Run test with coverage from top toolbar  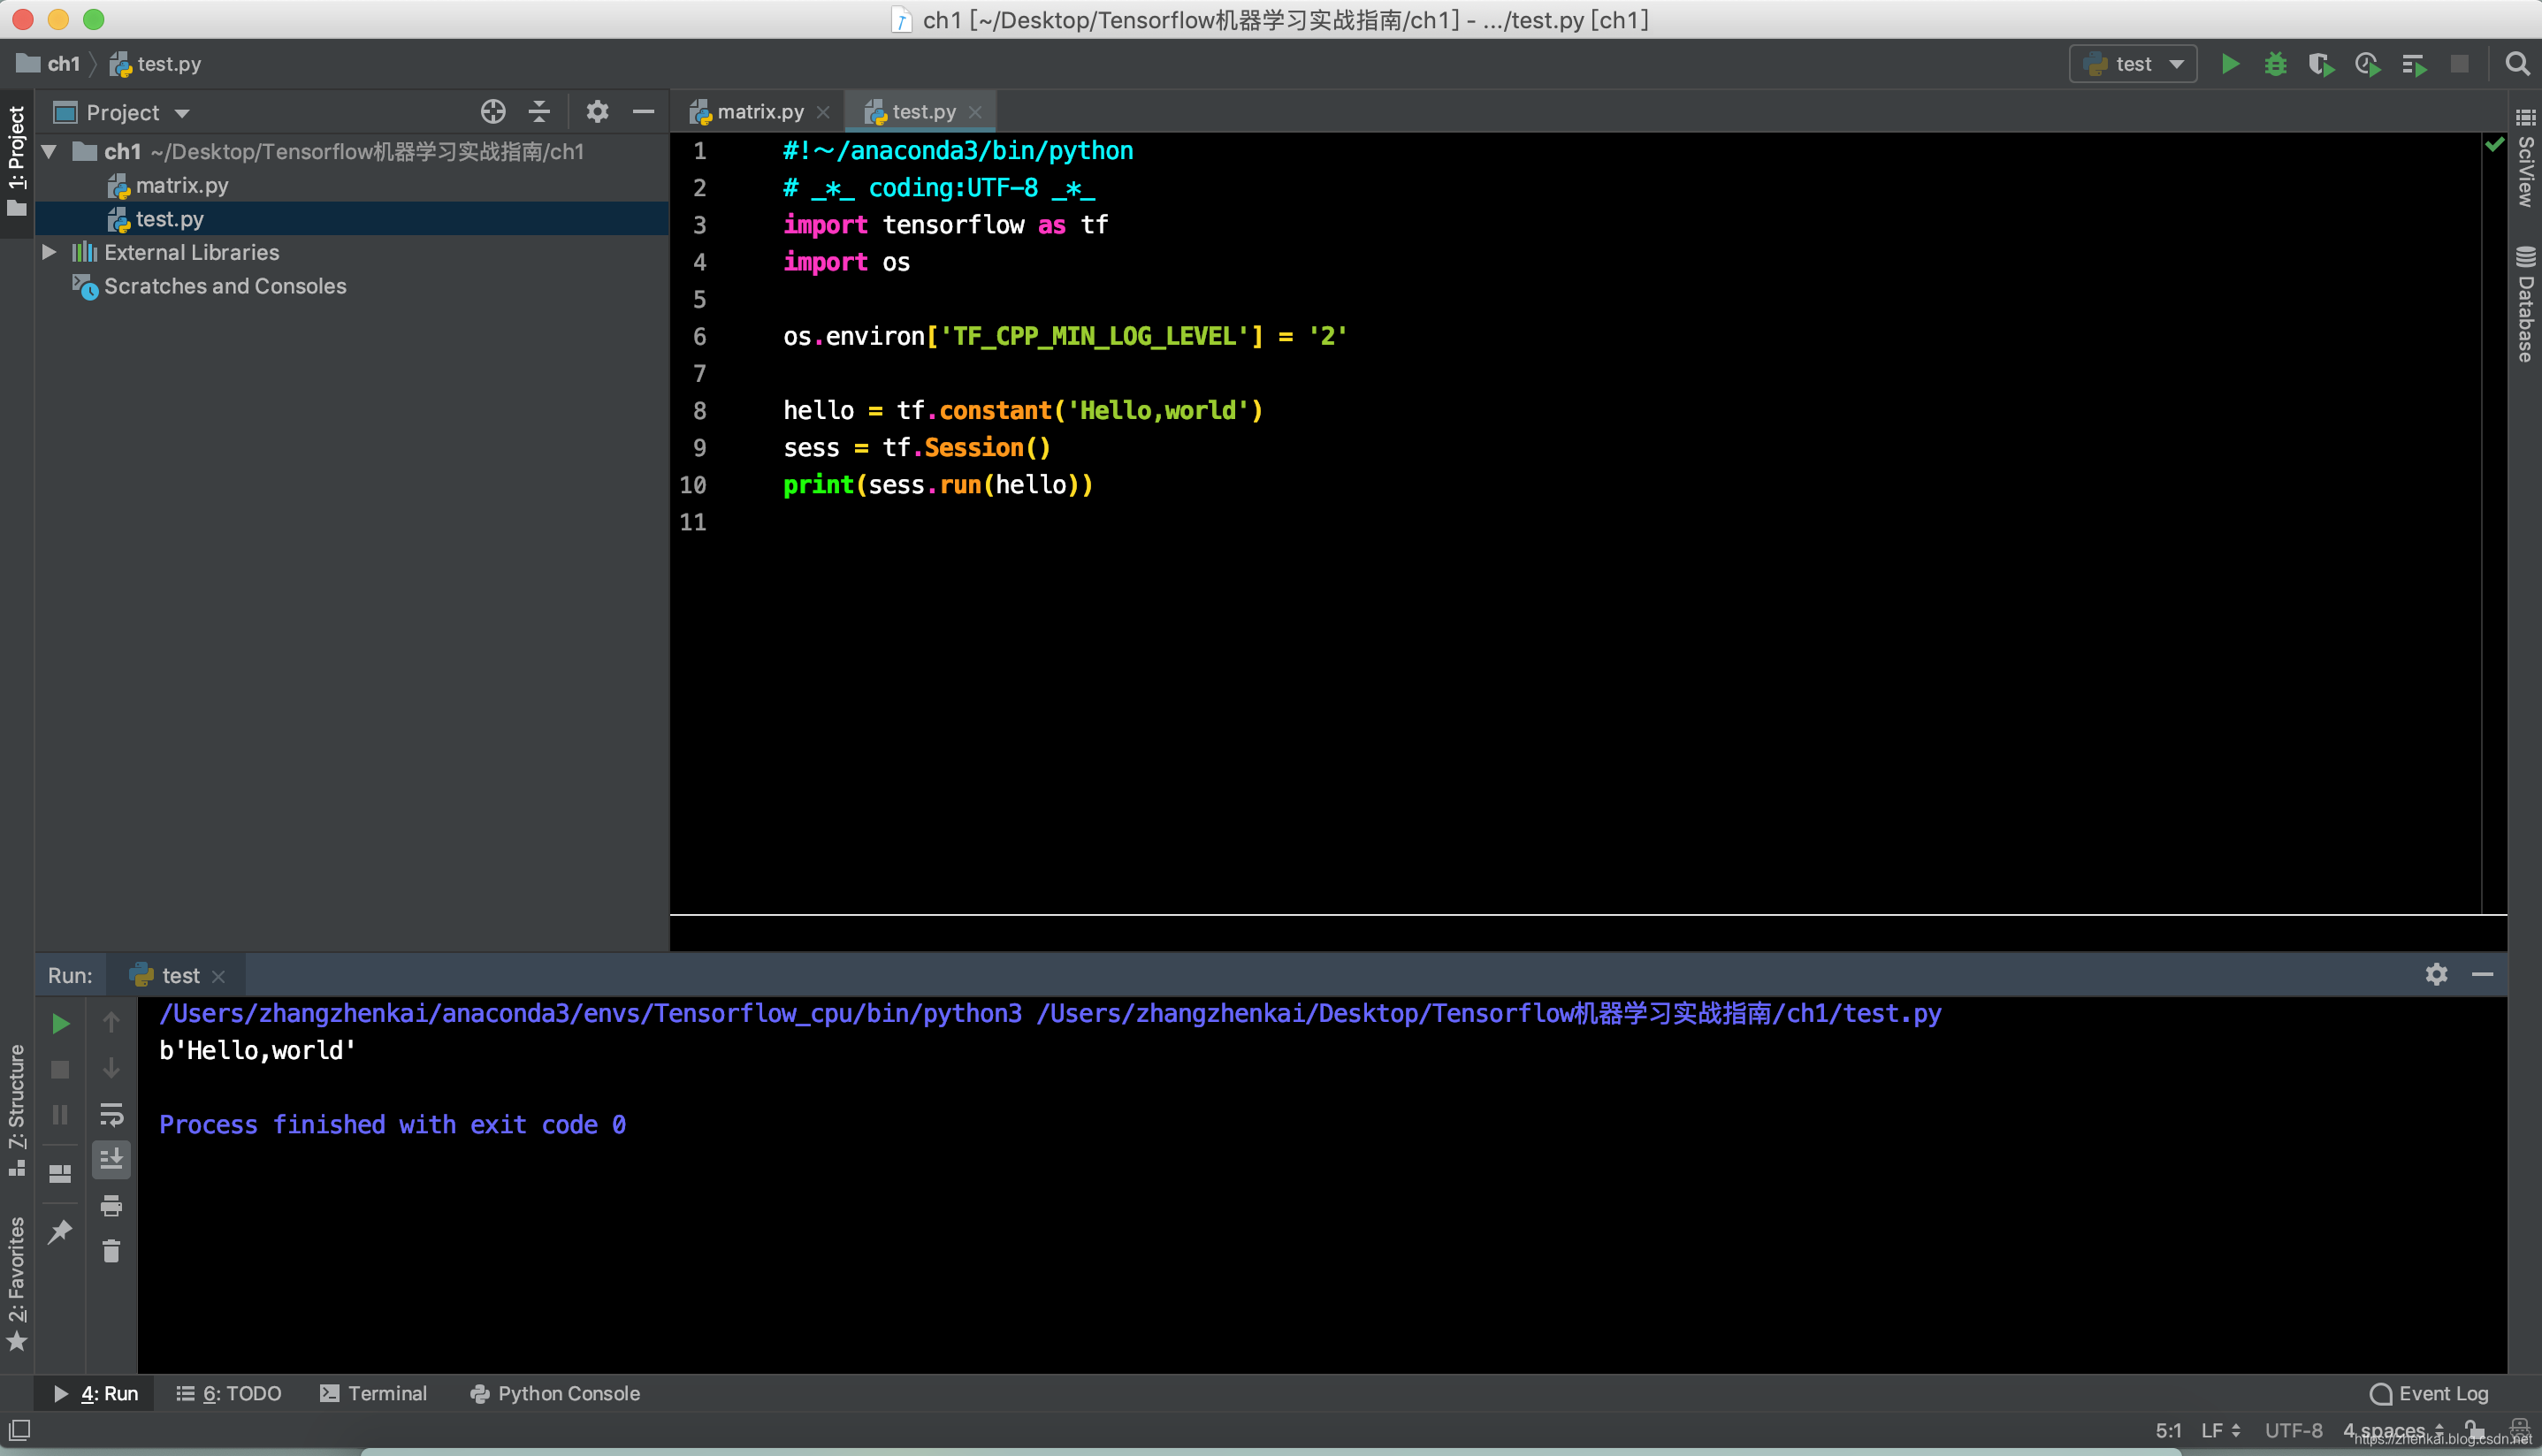2321,65
